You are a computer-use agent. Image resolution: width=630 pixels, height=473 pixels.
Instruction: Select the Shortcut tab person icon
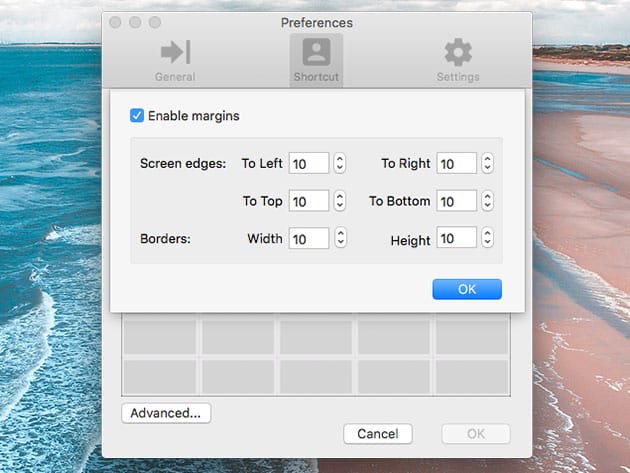(x=316, y=52)
